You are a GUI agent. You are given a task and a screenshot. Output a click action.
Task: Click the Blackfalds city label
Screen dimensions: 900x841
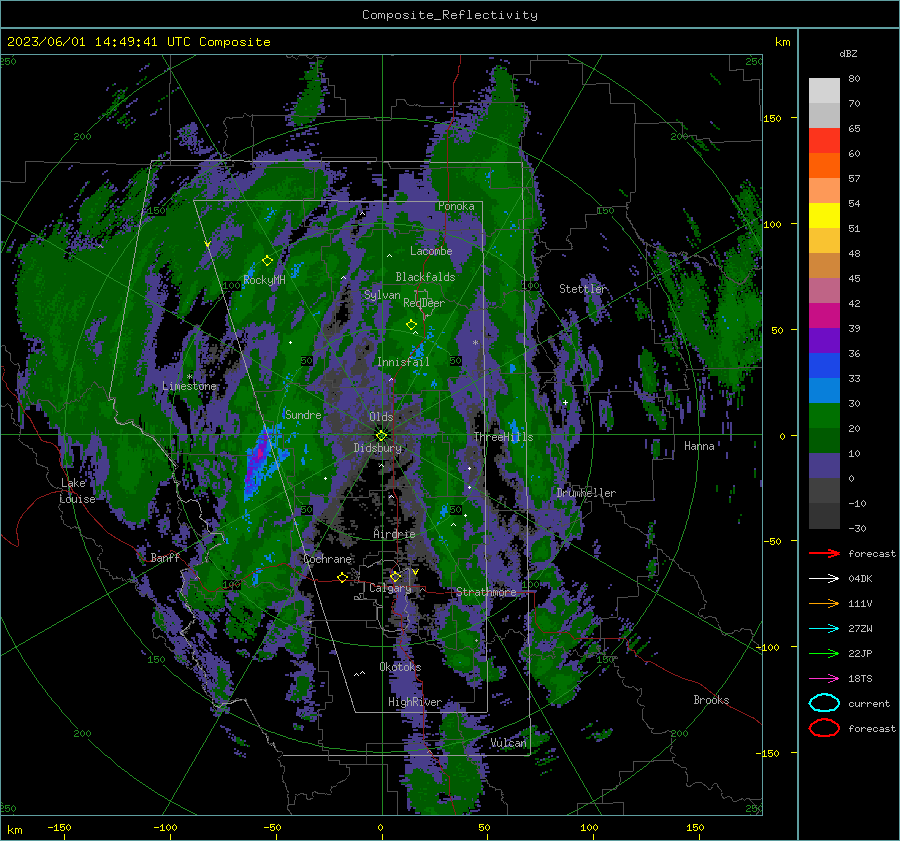425,277
